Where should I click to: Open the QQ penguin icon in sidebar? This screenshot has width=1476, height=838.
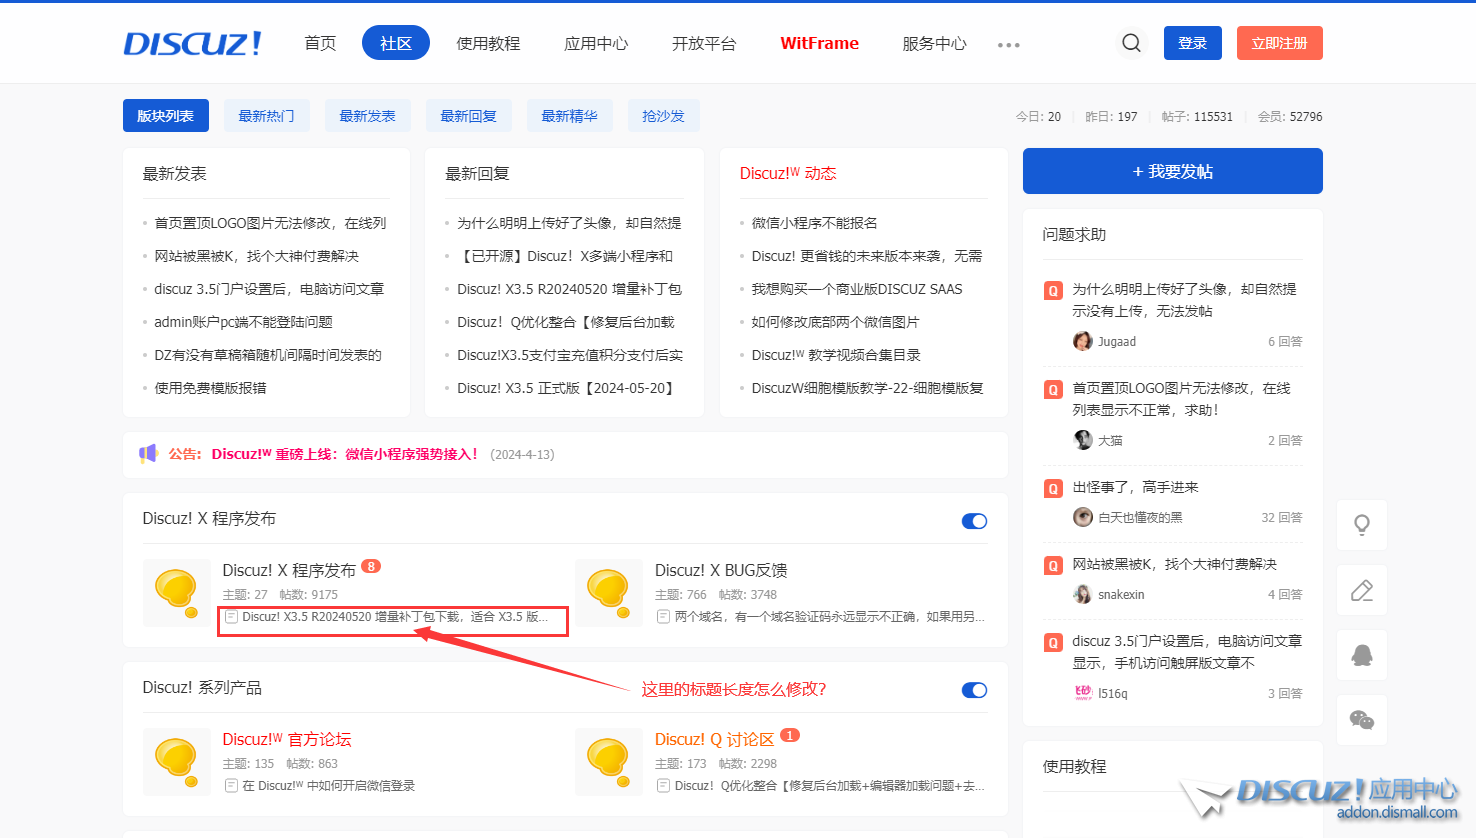point(1361,655)
